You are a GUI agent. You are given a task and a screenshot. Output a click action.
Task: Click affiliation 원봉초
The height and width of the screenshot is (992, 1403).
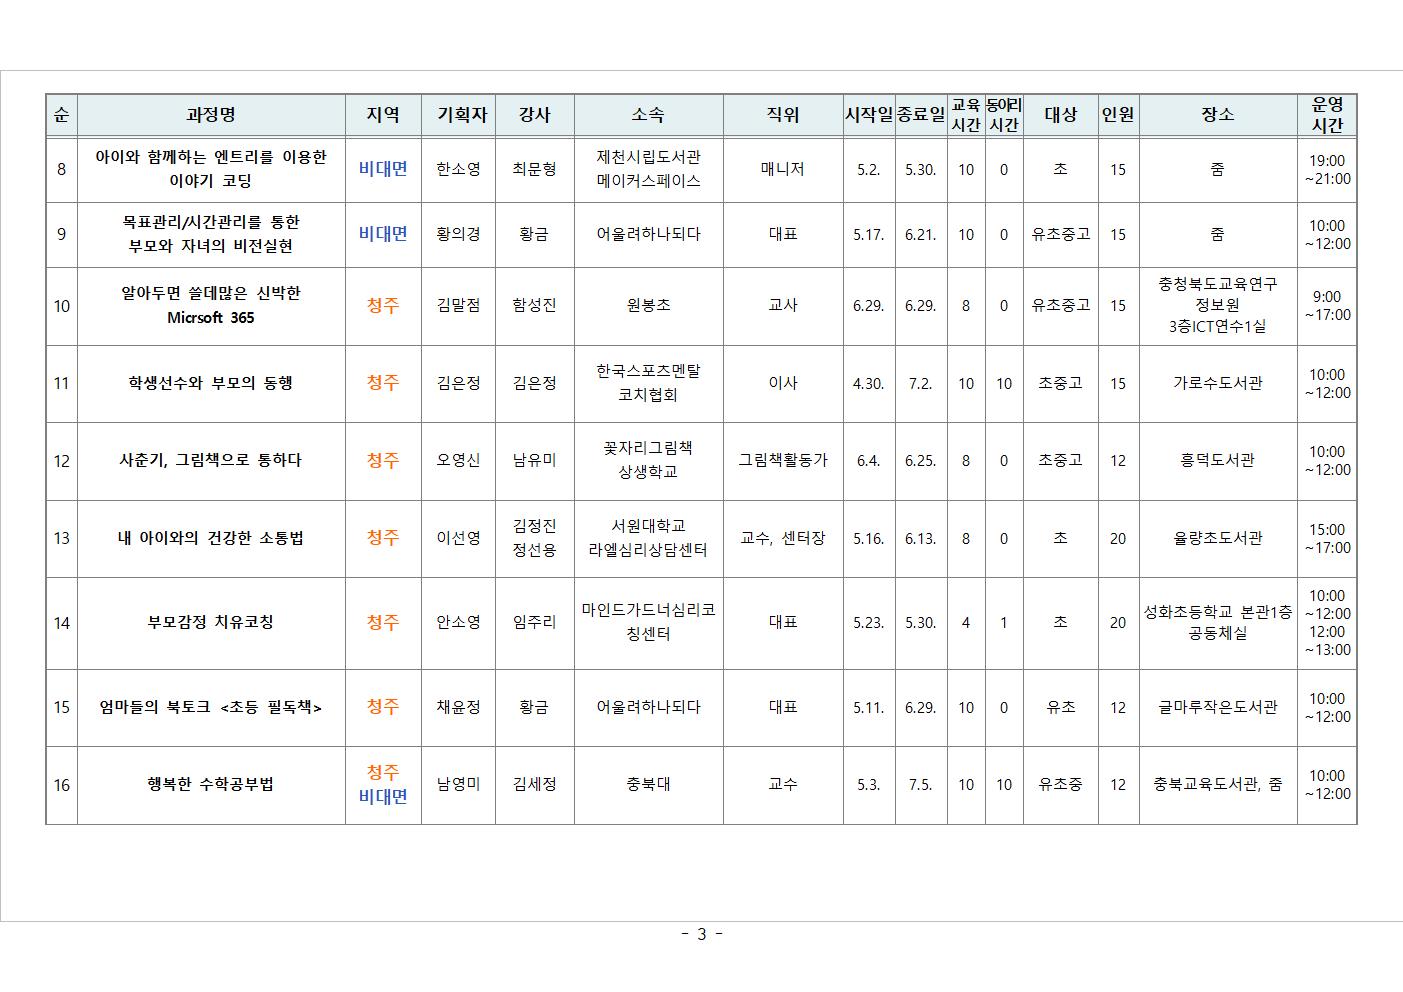click(x=648, y=305)
